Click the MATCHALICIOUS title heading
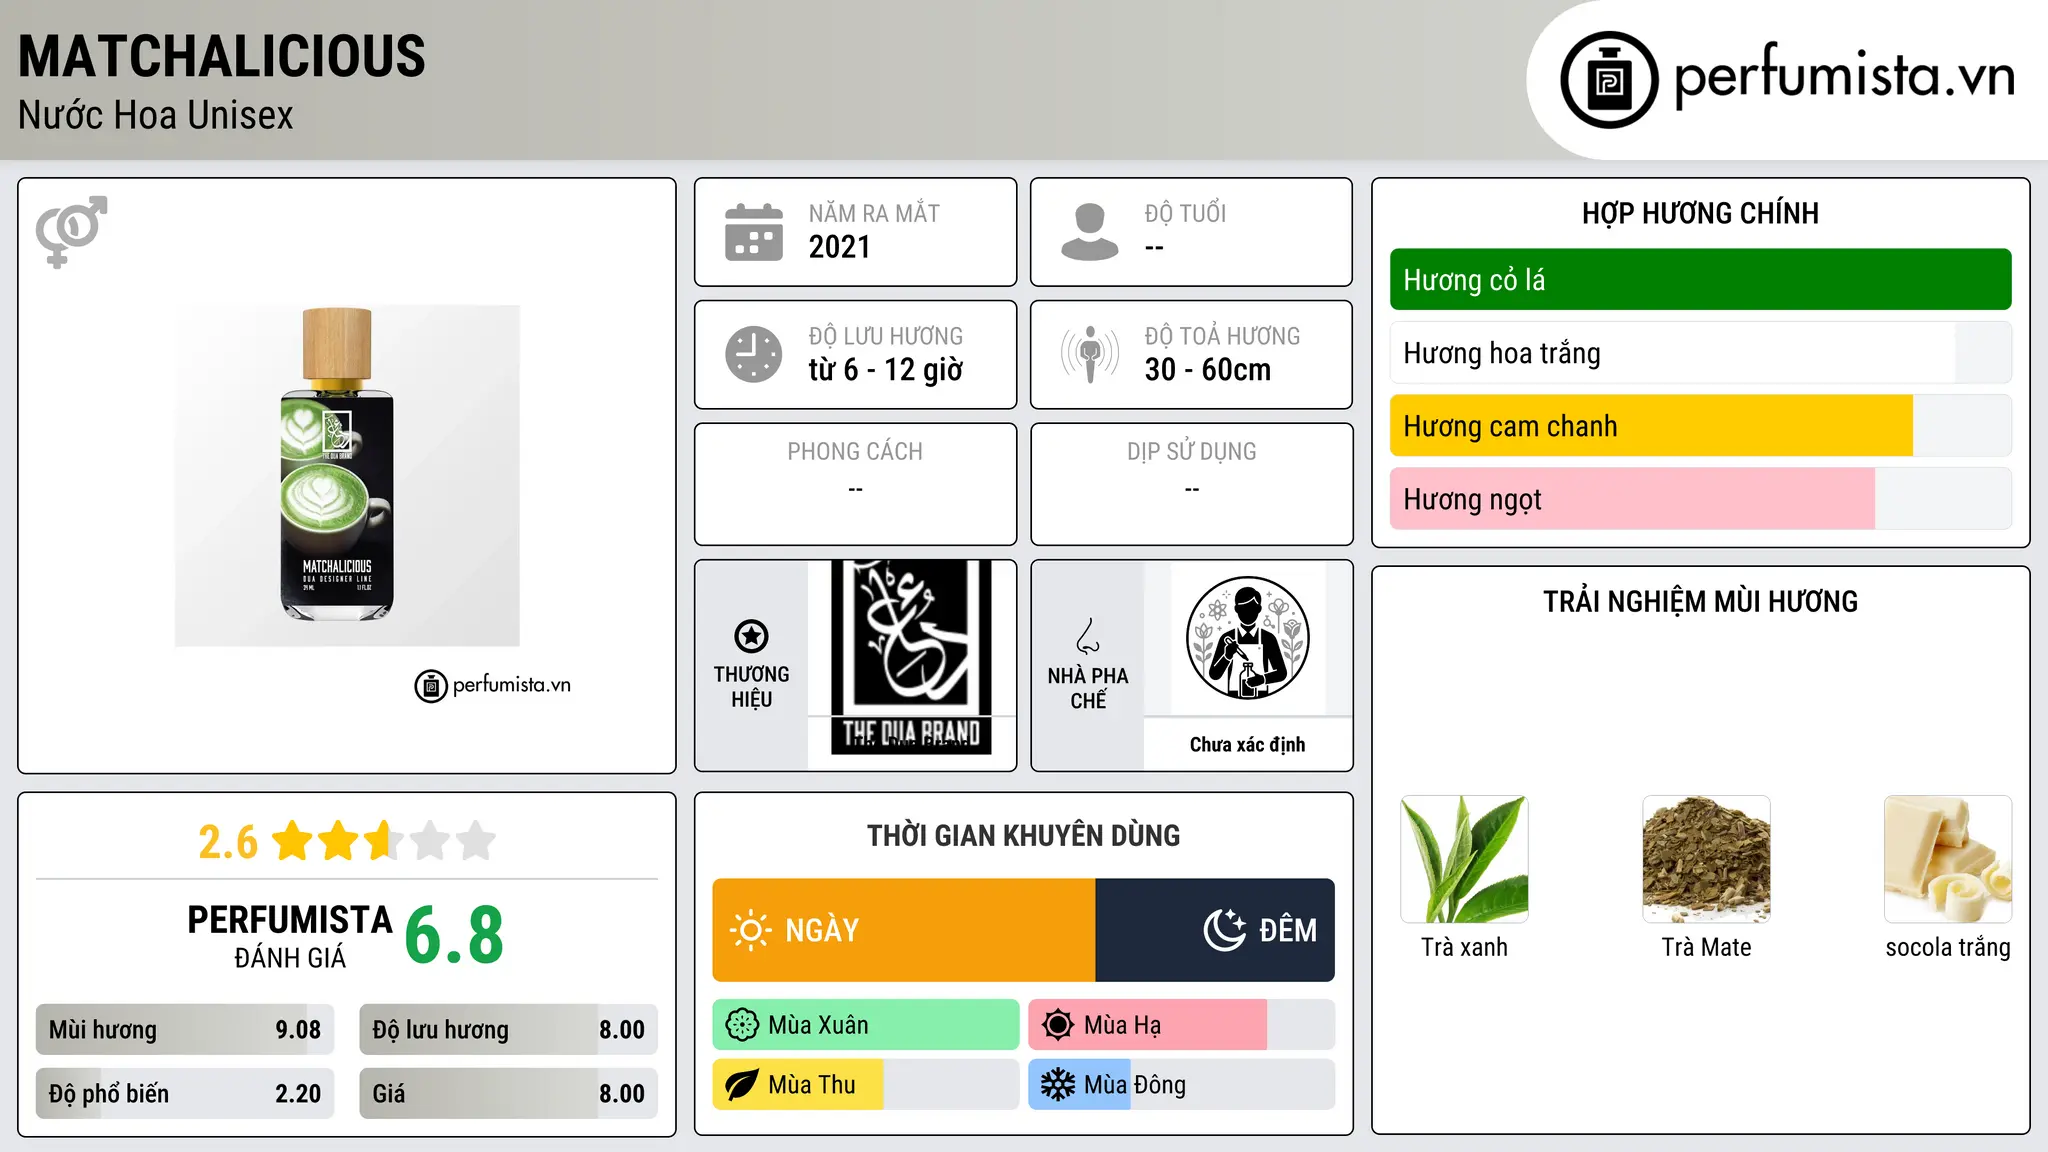 (x=222, y=56)
